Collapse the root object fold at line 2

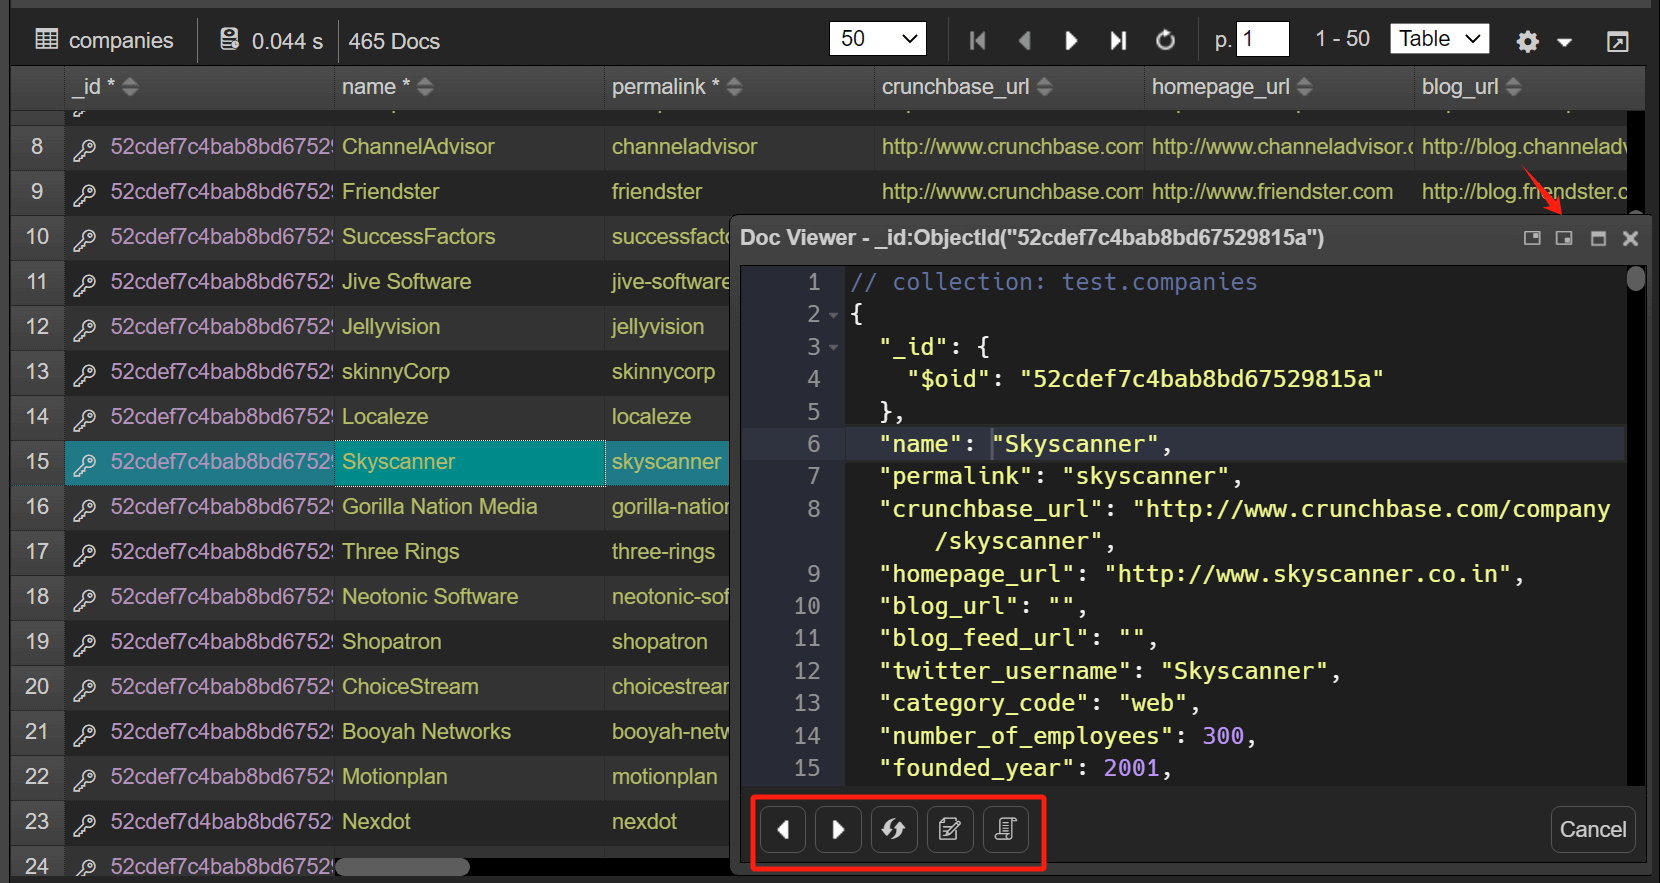[833, 315]
